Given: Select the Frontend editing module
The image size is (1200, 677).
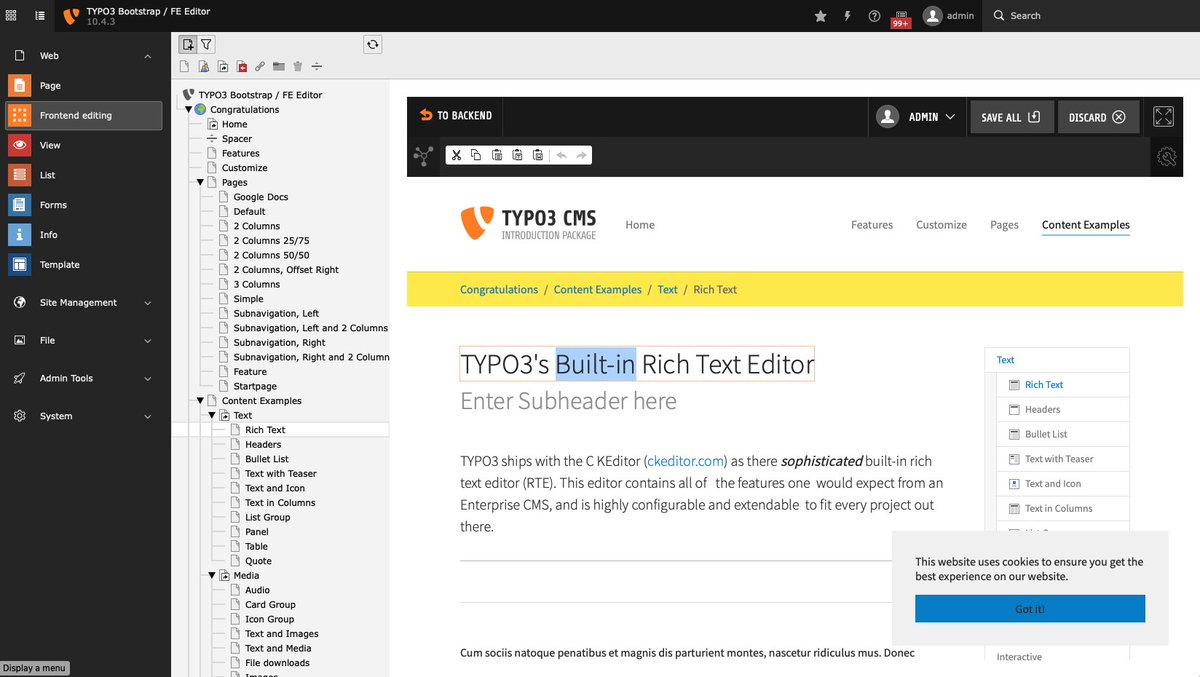Looking at the screenshot, I should [x=82, y=116].
